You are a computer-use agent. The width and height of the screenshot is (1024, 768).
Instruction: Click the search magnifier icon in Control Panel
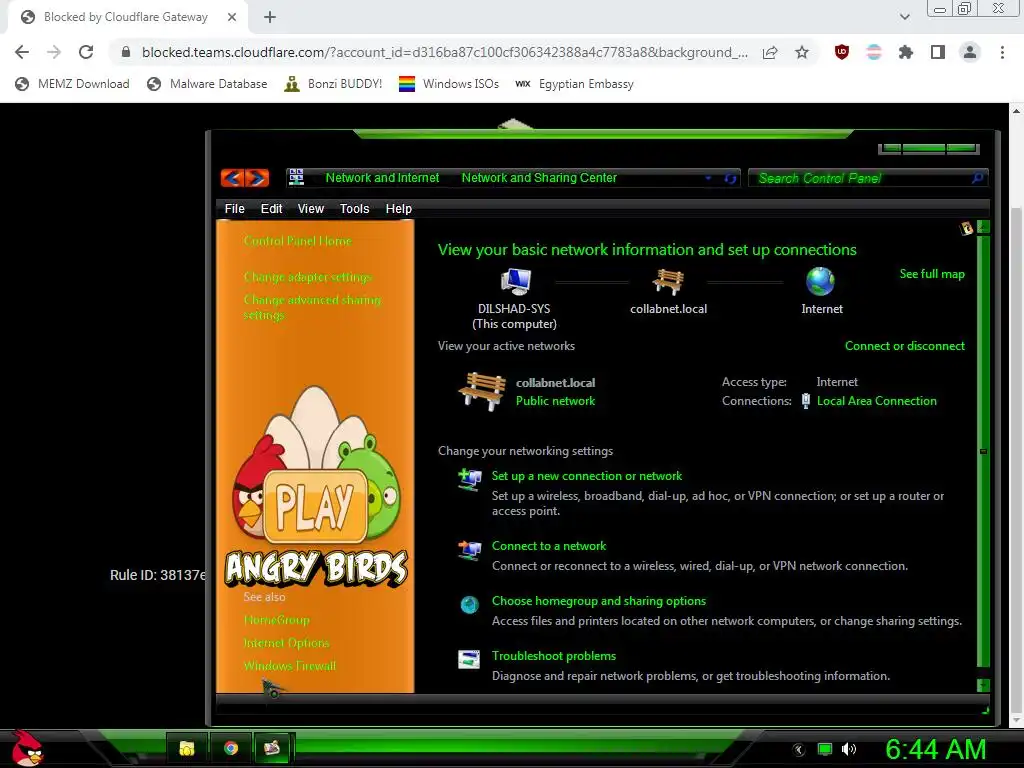pyautogui.click(x=977, y=178)
